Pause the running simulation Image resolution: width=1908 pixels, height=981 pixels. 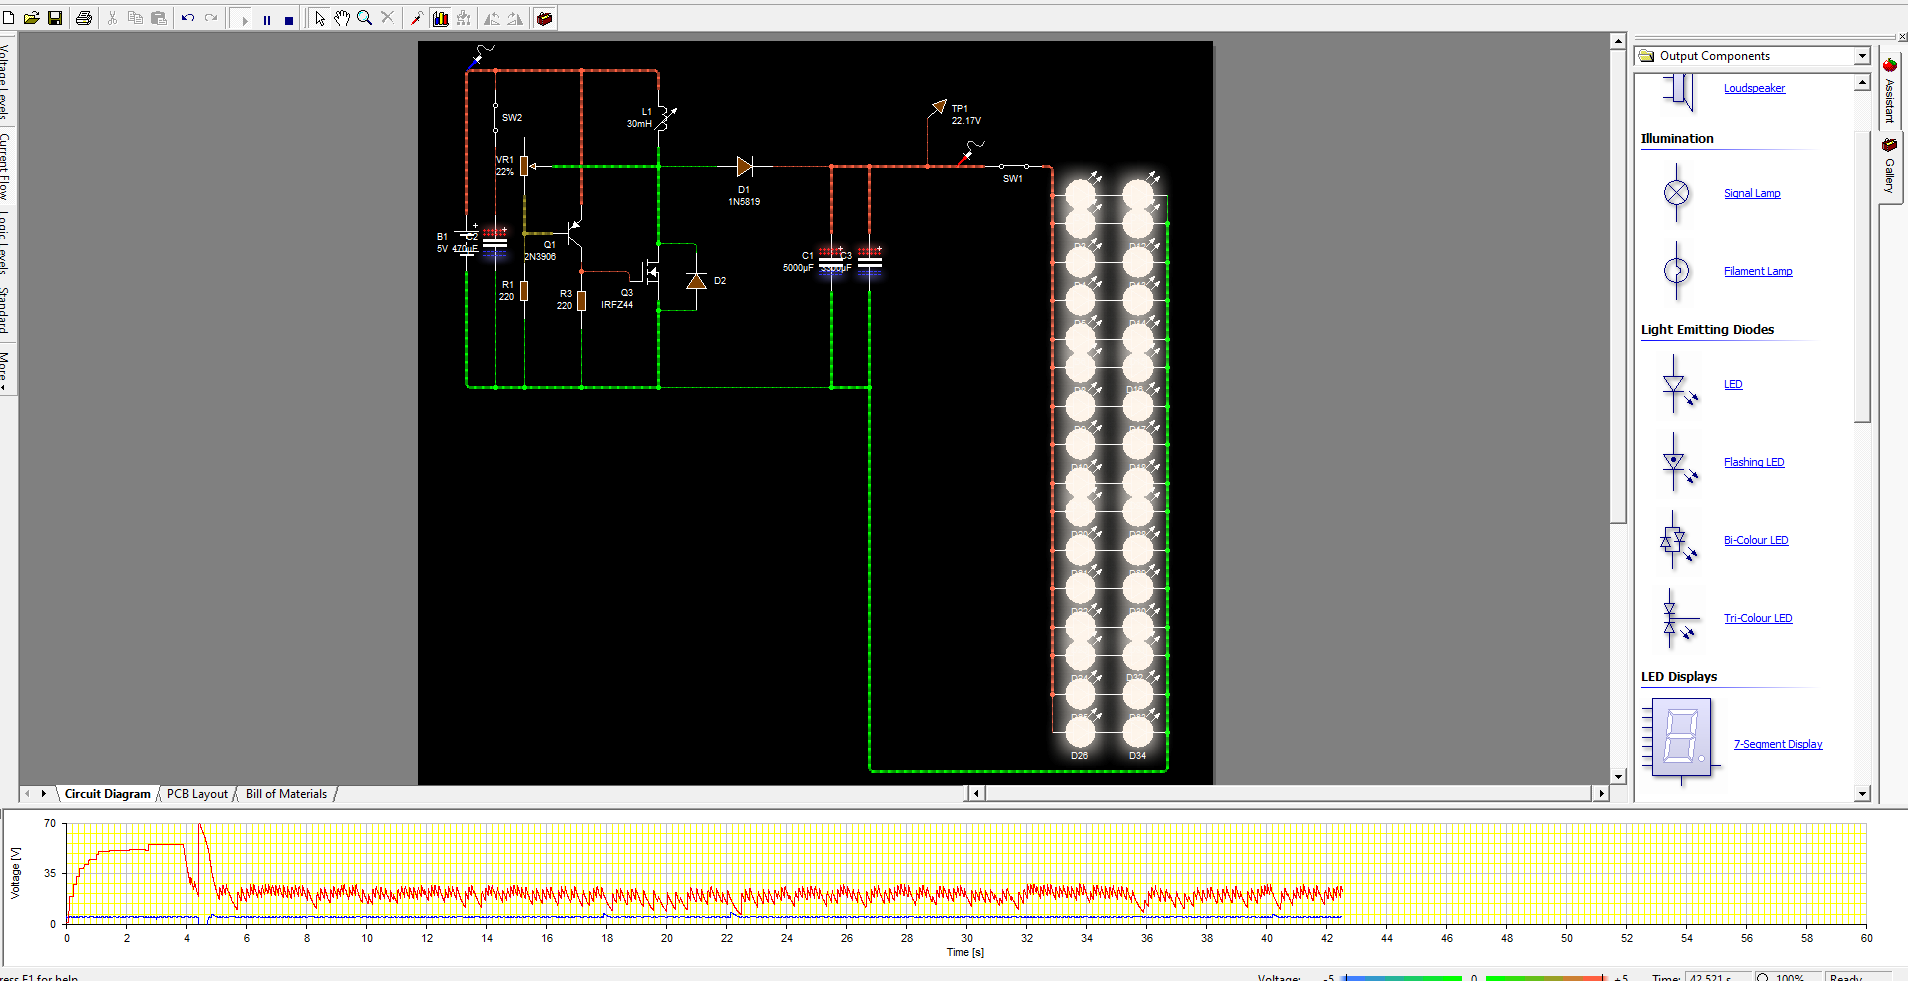267,19
